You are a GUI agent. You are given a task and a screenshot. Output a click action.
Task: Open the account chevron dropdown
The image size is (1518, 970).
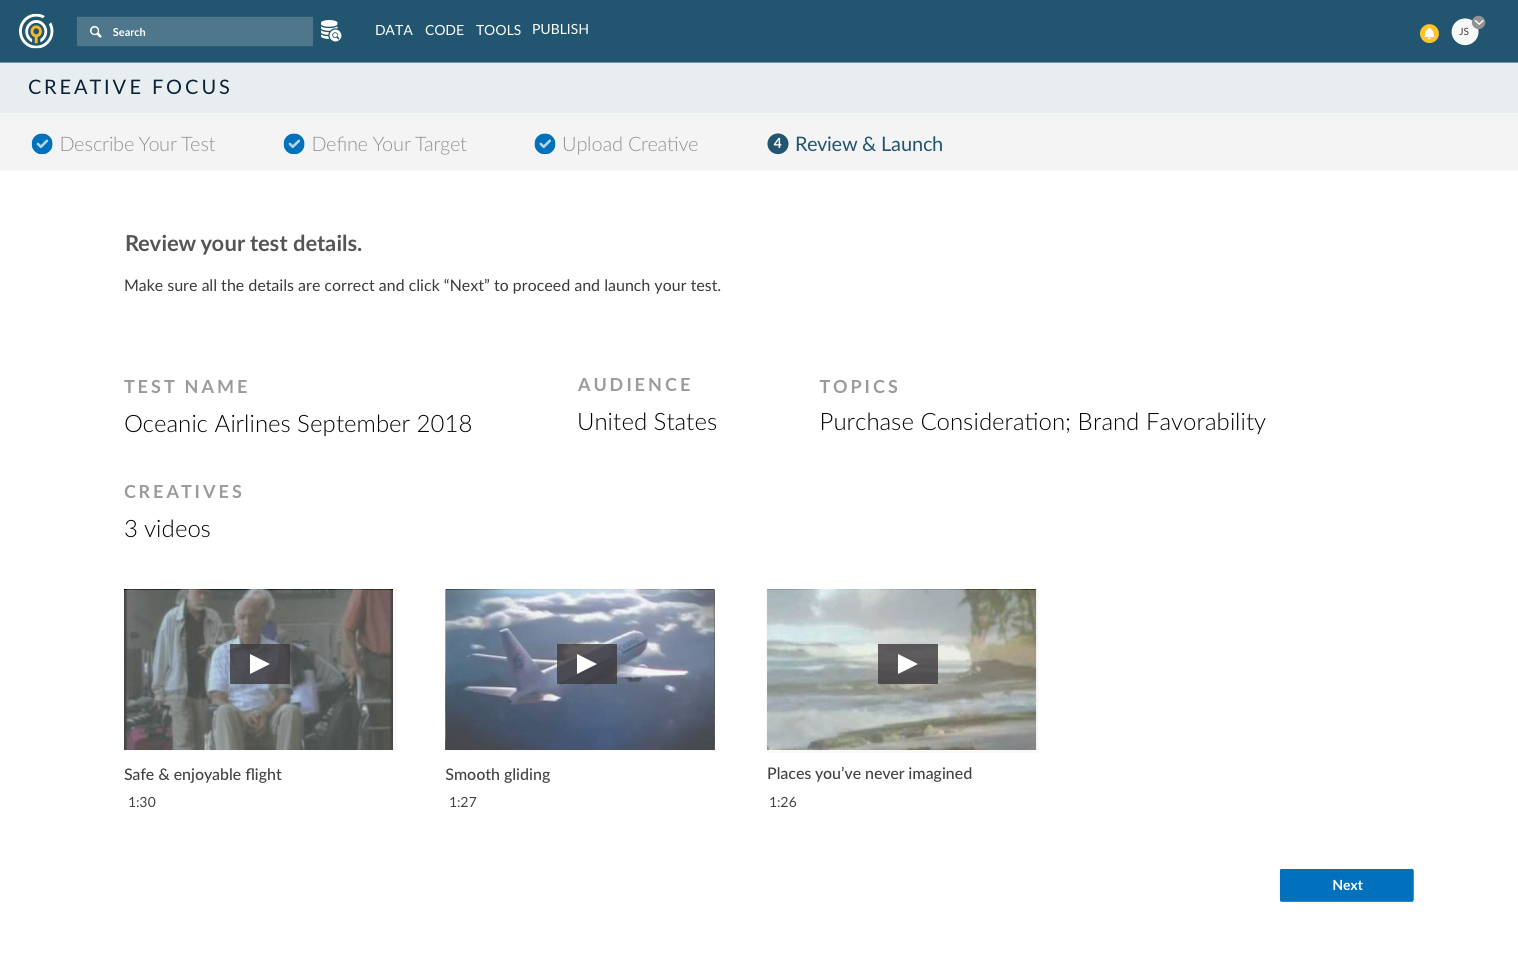(x=1478, y=22)
